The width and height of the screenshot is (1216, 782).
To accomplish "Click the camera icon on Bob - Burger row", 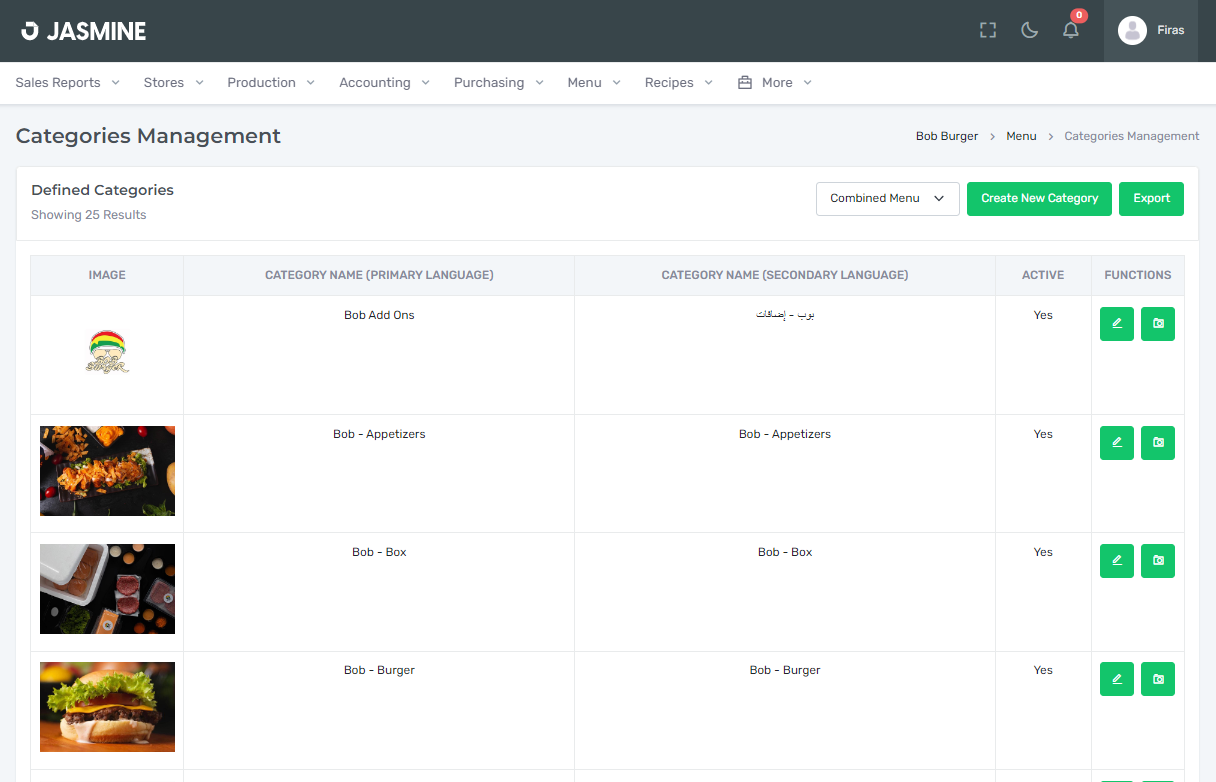I will [x=1157, y=678].
